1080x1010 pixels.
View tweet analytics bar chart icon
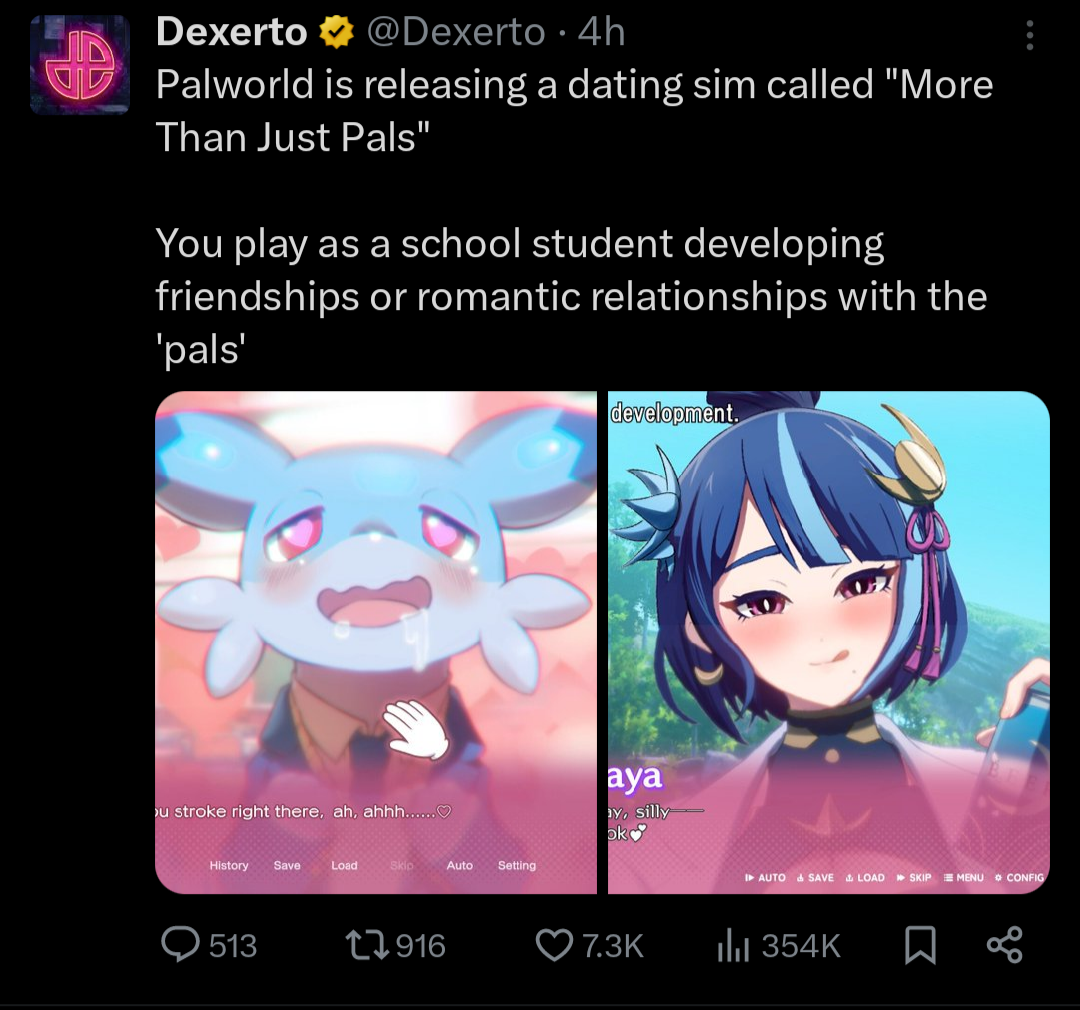[733, 945]
